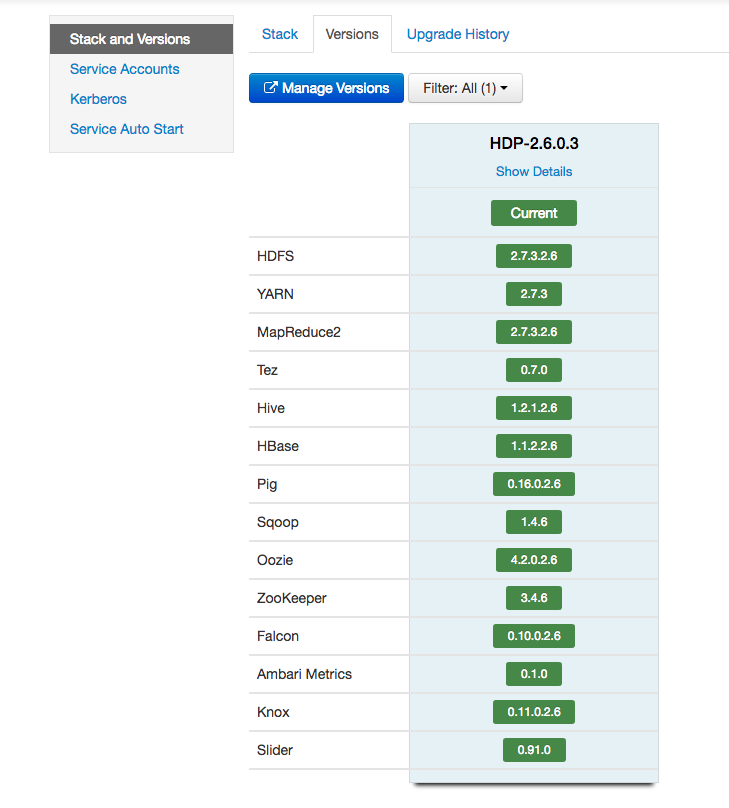Select Stack and Versions in the sidebar
The width and height of the screenshot is (729, 808).
[x=129, y=39]
